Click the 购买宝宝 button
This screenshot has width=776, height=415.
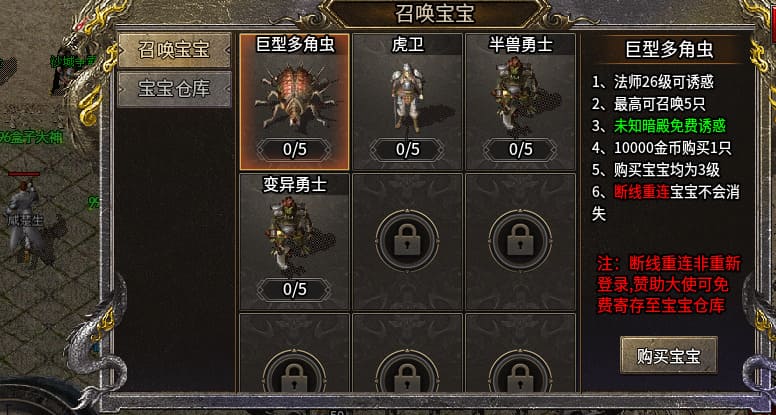[669, 355]
